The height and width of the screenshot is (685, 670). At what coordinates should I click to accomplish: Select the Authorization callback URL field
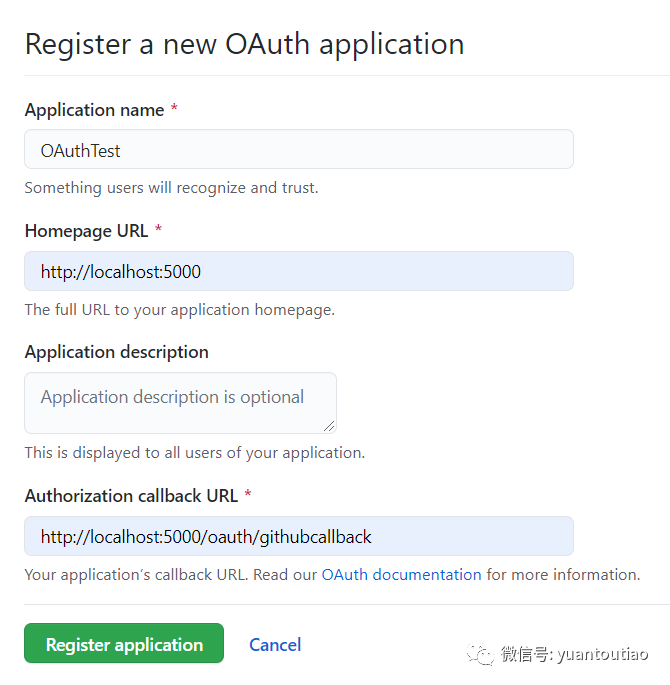click(299, 536)
